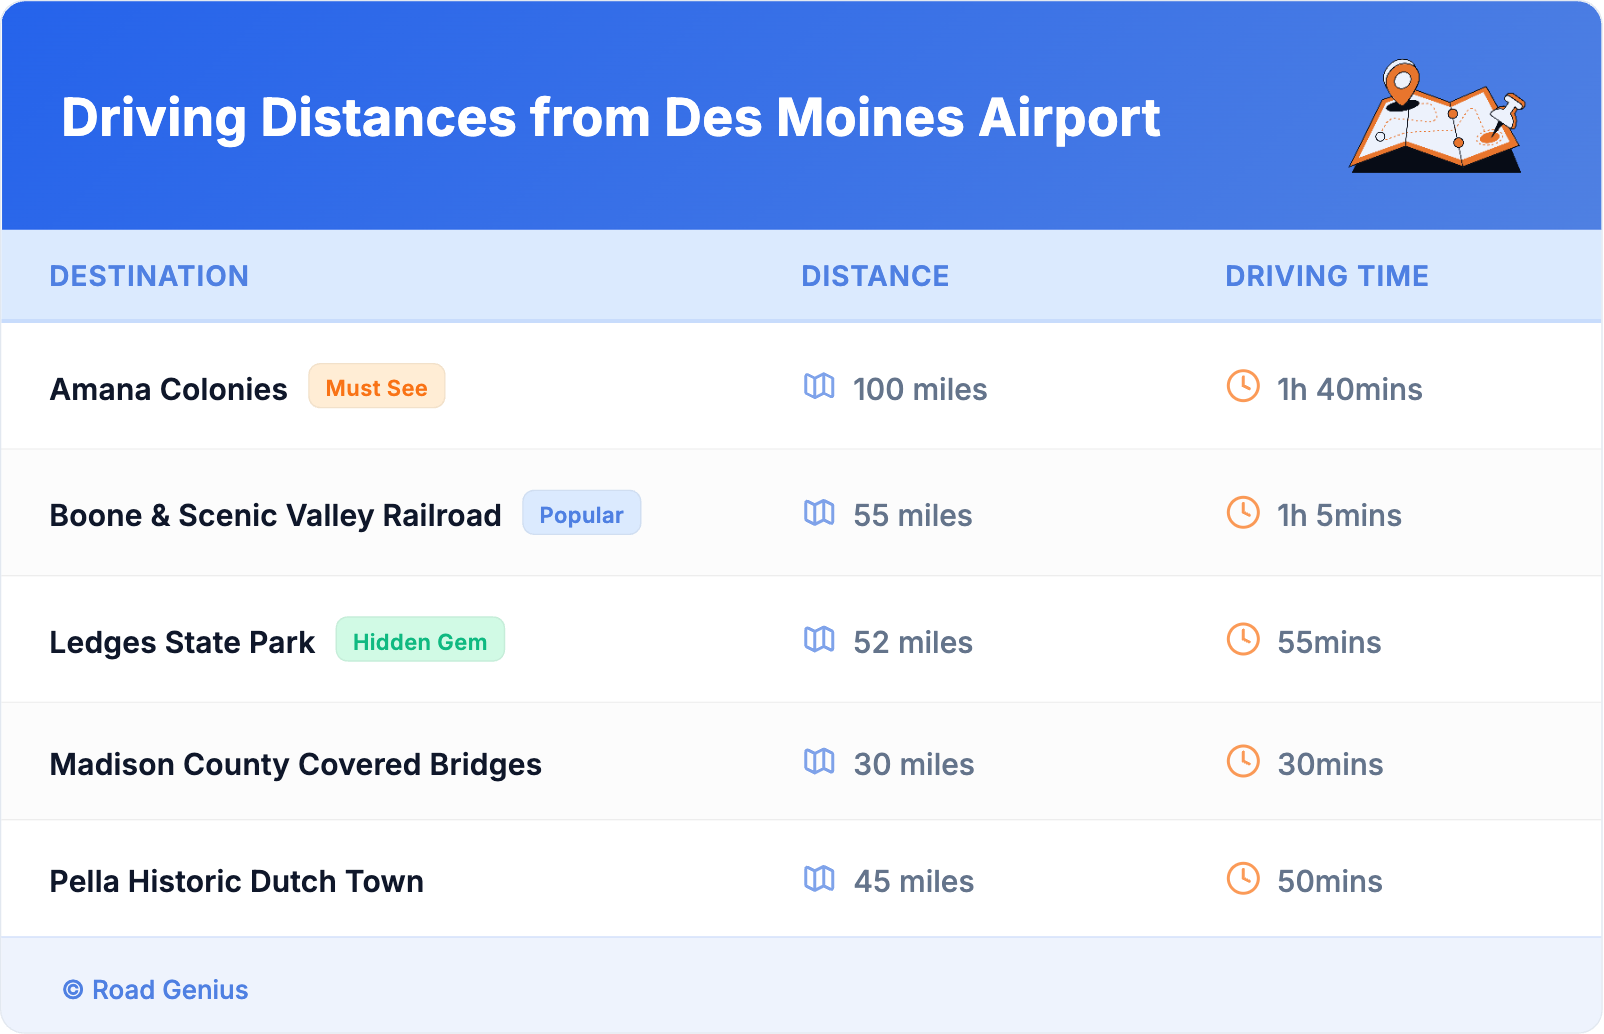The width and height of the screenshot is (1604, 1034).
Task: Click the clock icon beside 50mins
Action: [1243, 879]
